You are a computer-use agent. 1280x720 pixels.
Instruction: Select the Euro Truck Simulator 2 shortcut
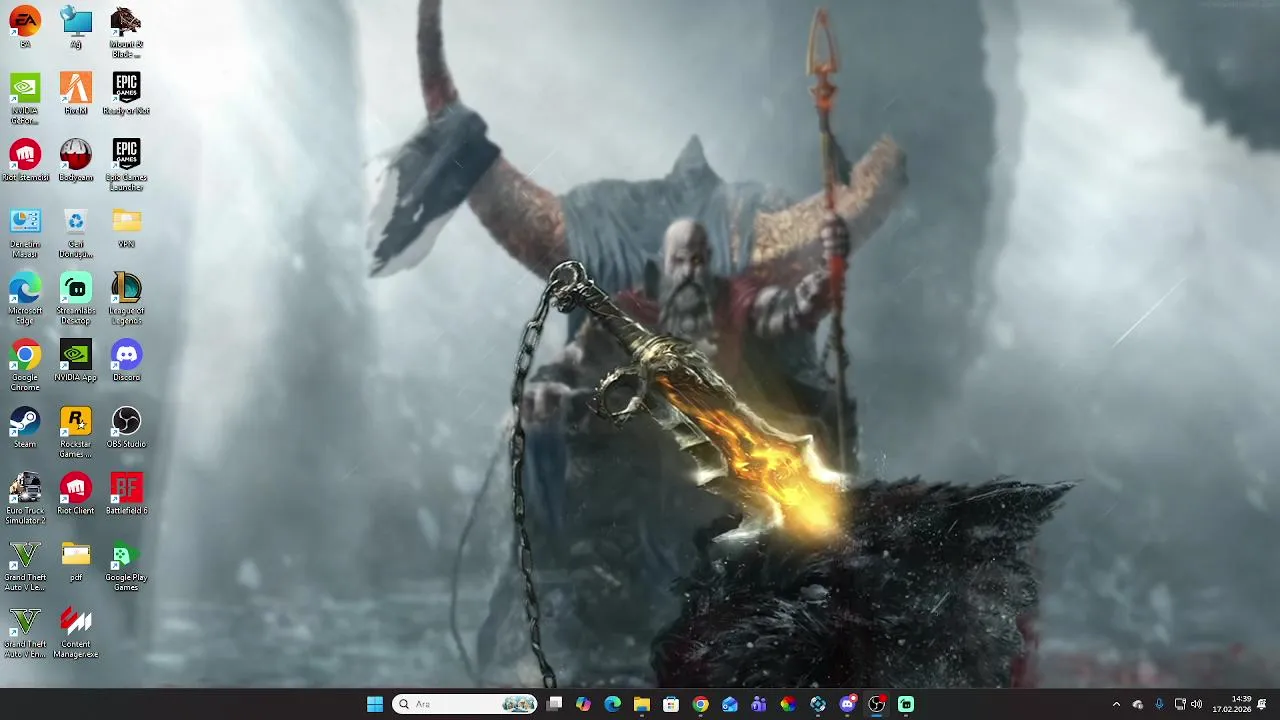click(x=25, y=498)
